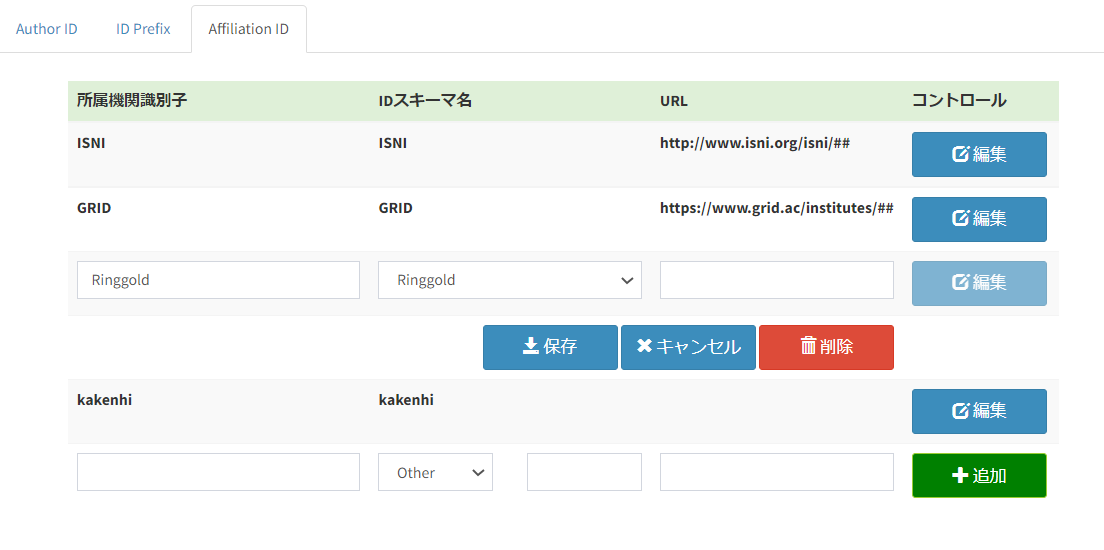The image size is (1104, 550).
Task: Click the edit button for the GRID row
Action: (979, 219)
